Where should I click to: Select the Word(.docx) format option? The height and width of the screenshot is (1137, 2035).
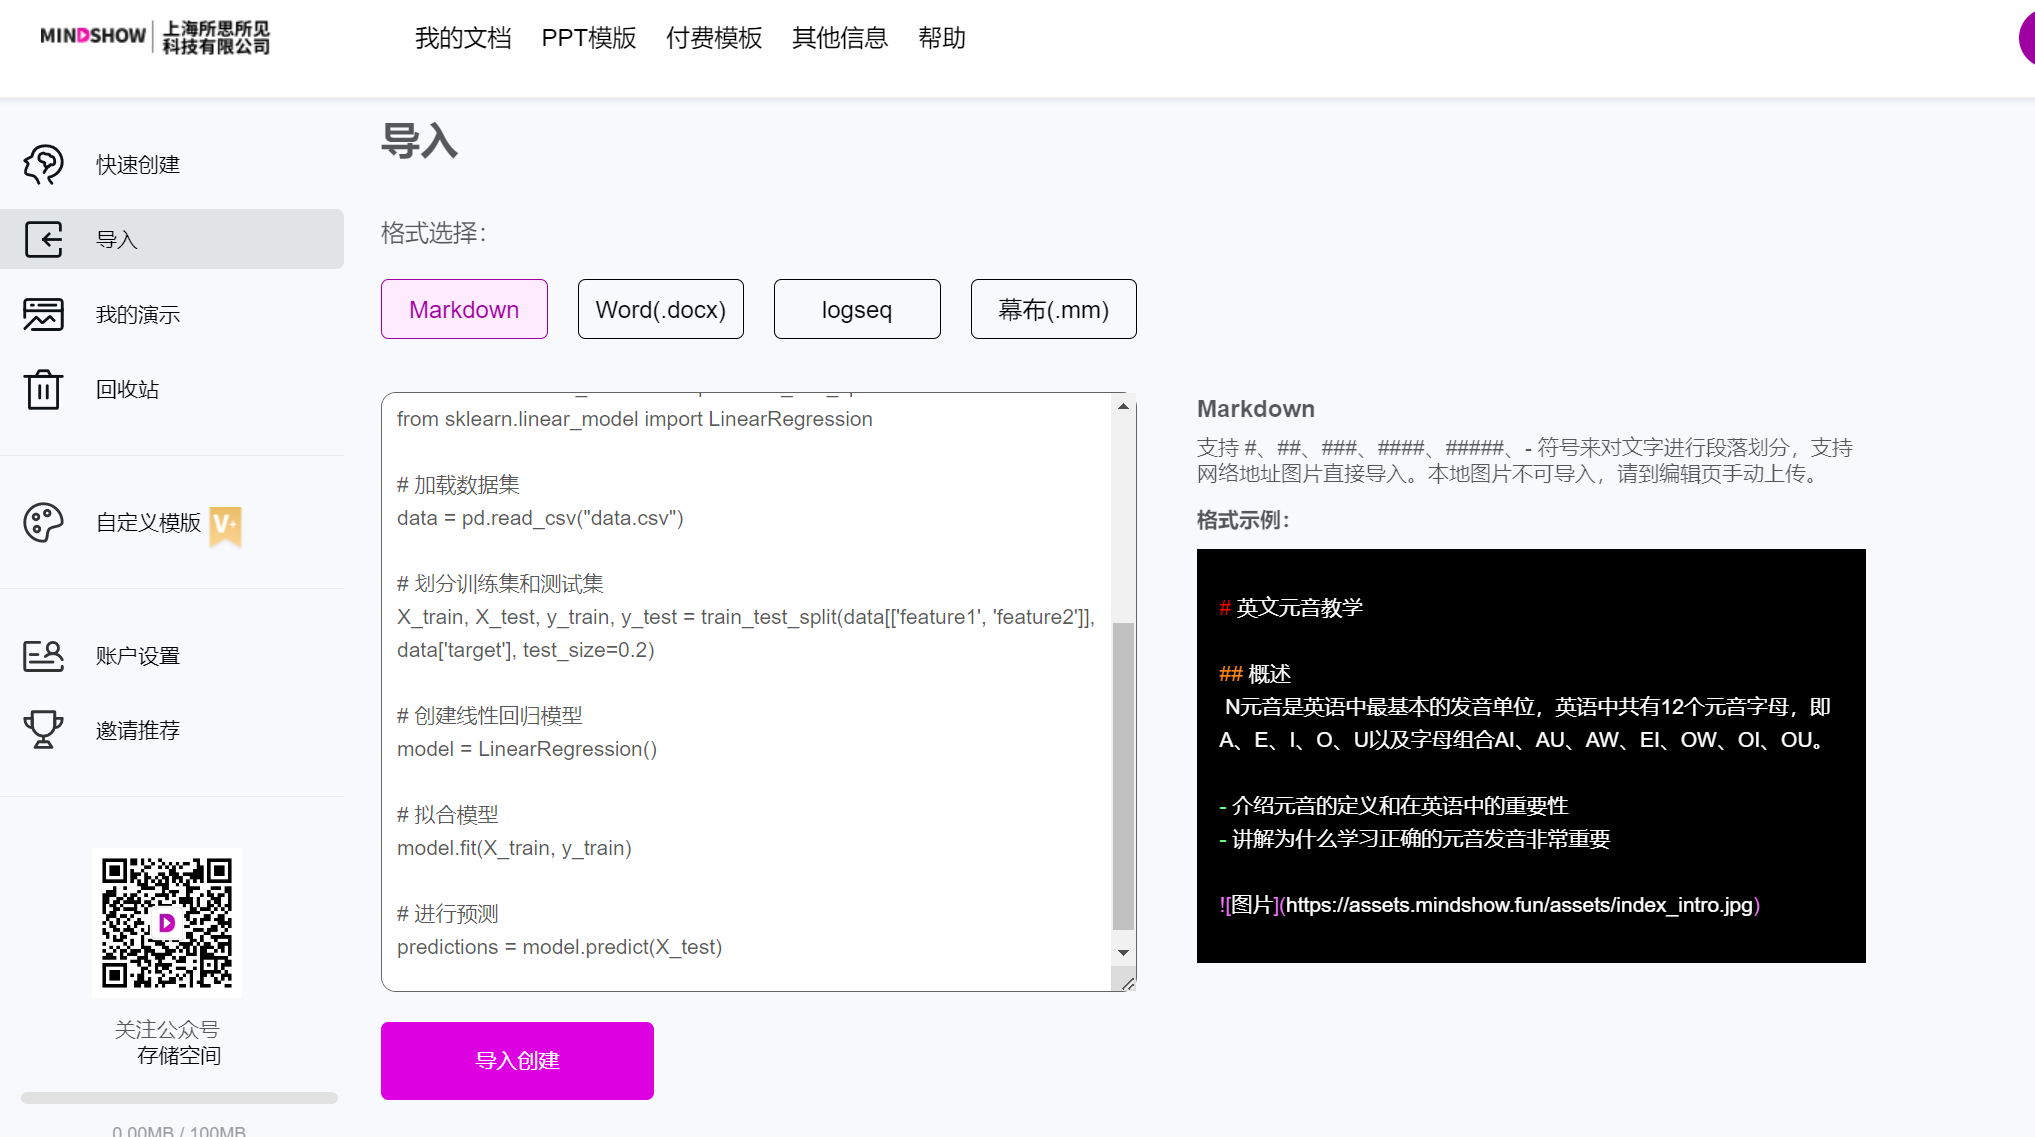[660, 309]
